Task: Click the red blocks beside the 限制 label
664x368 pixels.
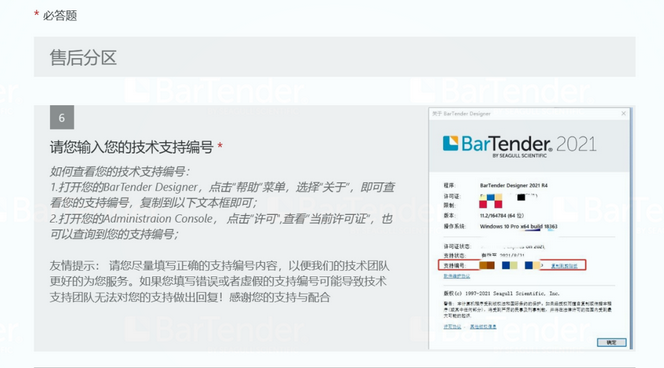Action: coord(490,205)
